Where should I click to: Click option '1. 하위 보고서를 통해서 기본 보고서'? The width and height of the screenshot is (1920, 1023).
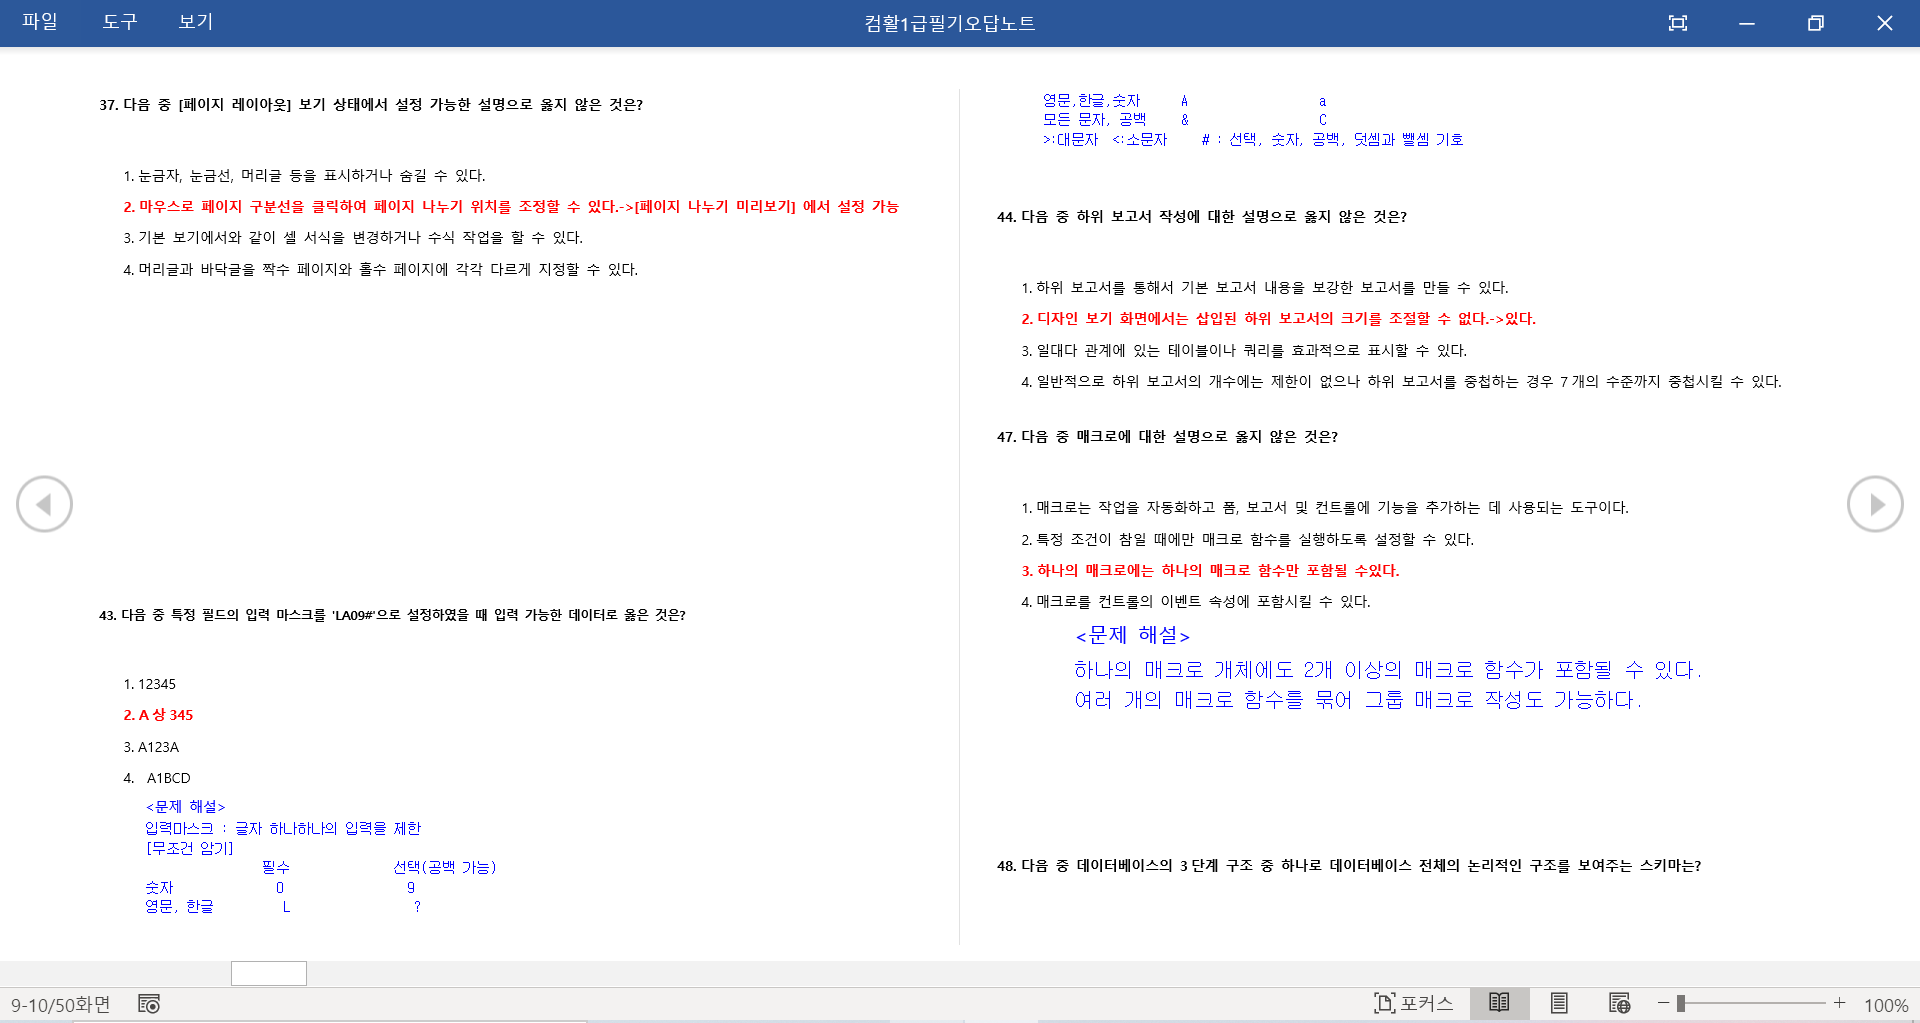tap(1264, 287)
